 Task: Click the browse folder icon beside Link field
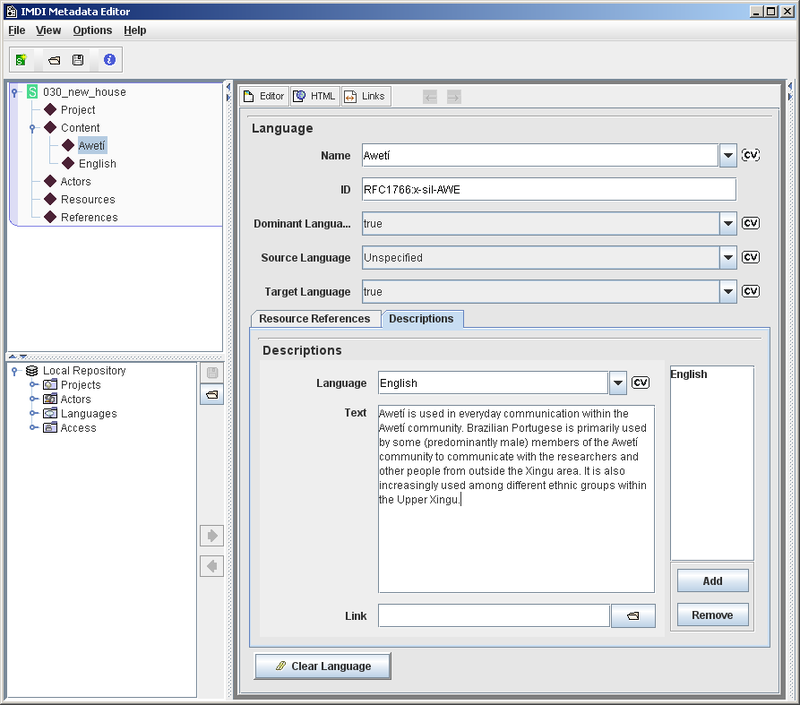[633, 616]
